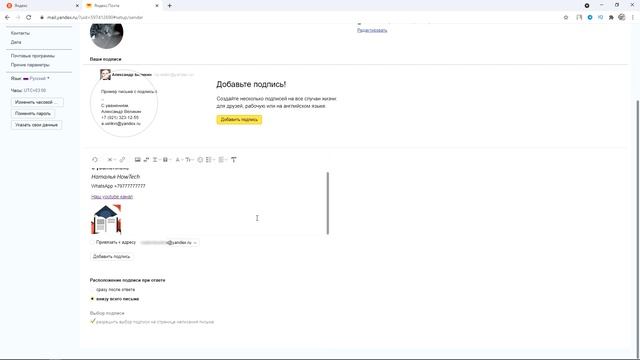This screenshot has width=640, height=360.
Task: Click the emoji smiley icon in editor toolbar
Action: pyautogui.click(x=200, y=160)
